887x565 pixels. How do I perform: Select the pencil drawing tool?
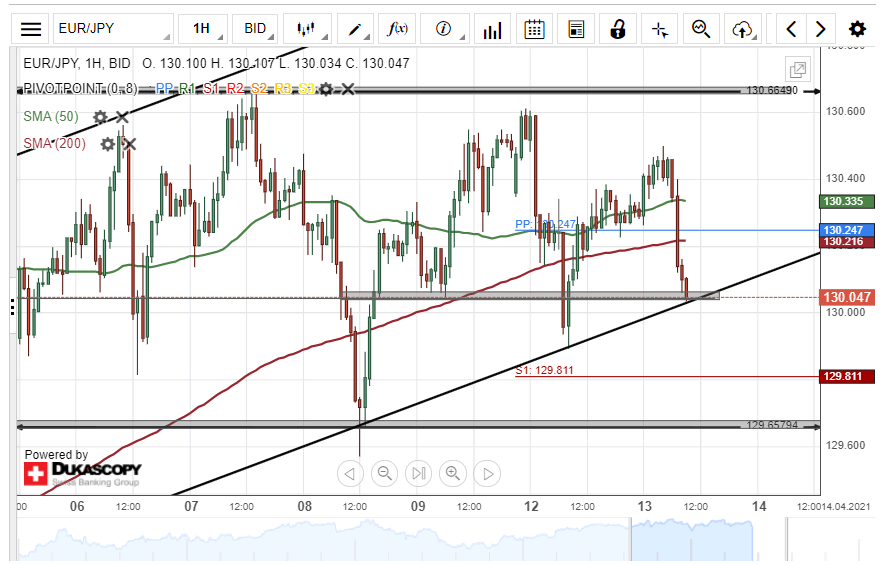pos(354,29)
